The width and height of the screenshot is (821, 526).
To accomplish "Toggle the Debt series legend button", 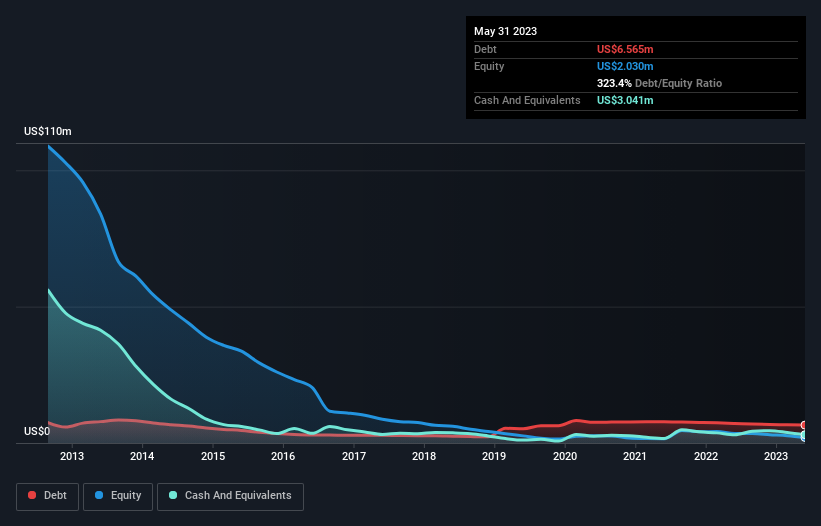I will coord(48,496).
